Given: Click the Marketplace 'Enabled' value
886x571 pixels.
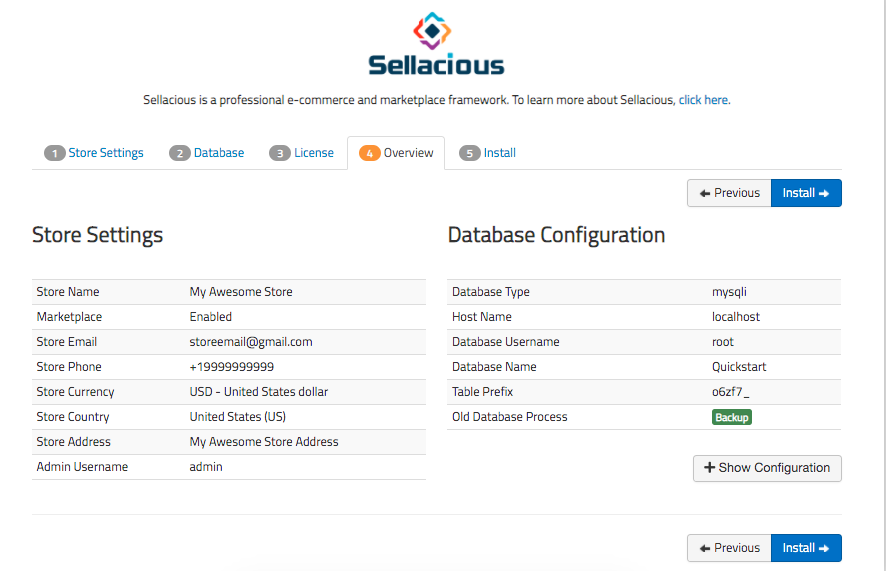Looking at the screenshot, I should 211,317.
